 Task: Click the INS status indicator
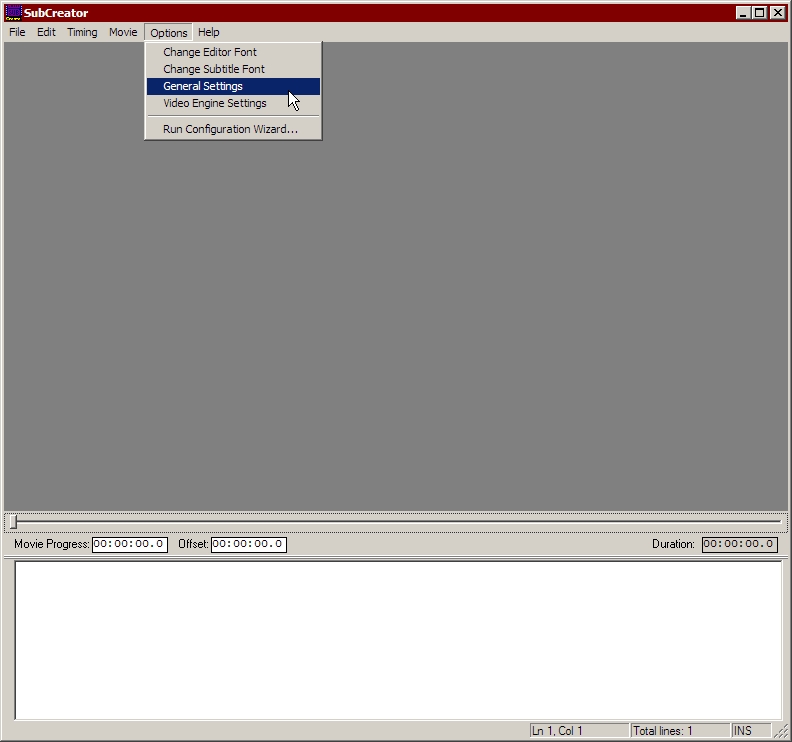pos(742,731)
